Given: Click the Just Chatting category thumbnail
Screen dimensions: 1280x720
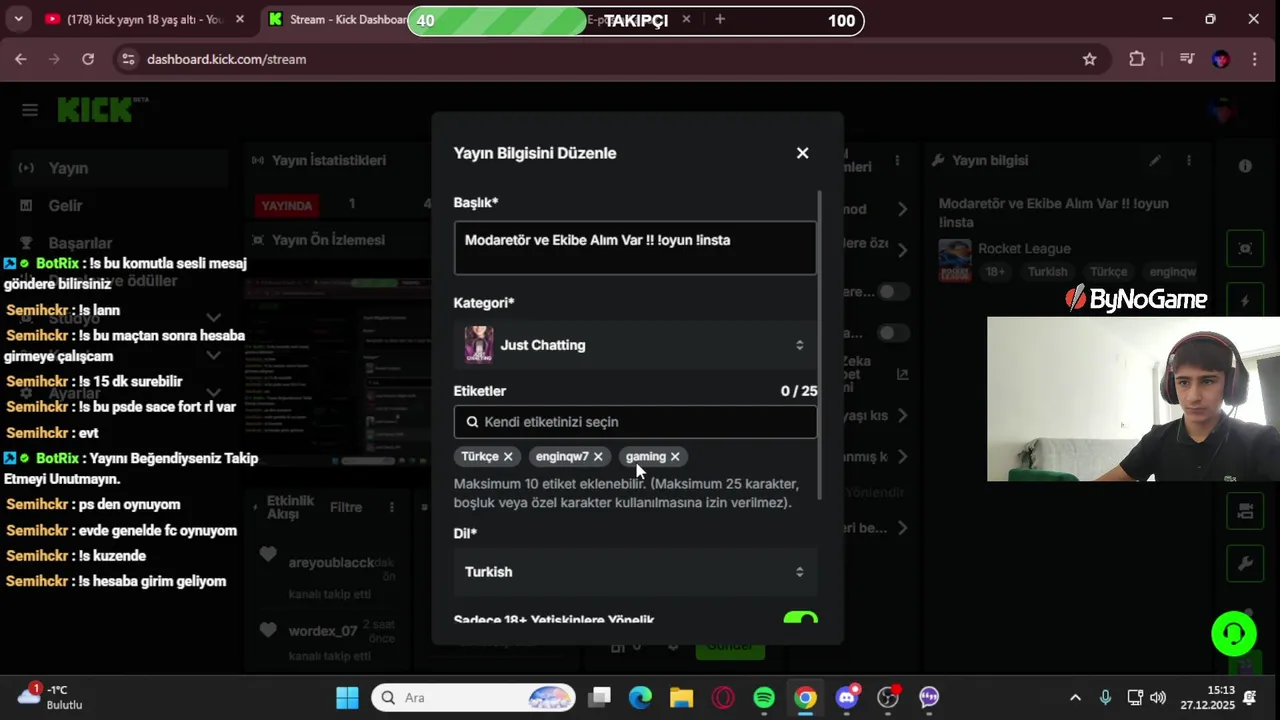Looking at the screenshot, I should pos(479,345).
